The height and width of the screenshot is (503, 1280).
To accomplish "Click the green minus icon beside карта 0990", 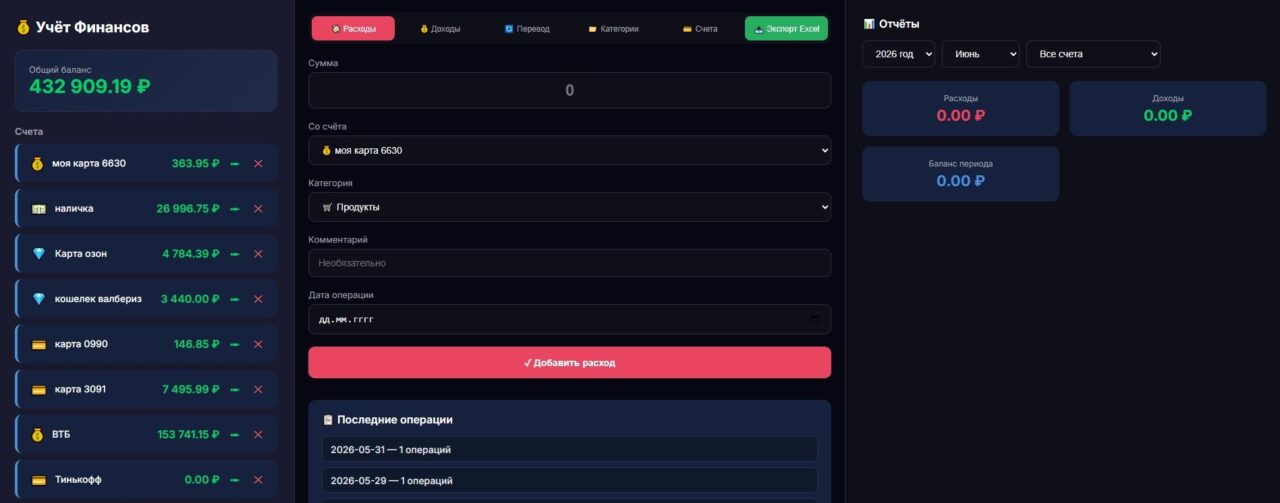I will coord(235,344).
